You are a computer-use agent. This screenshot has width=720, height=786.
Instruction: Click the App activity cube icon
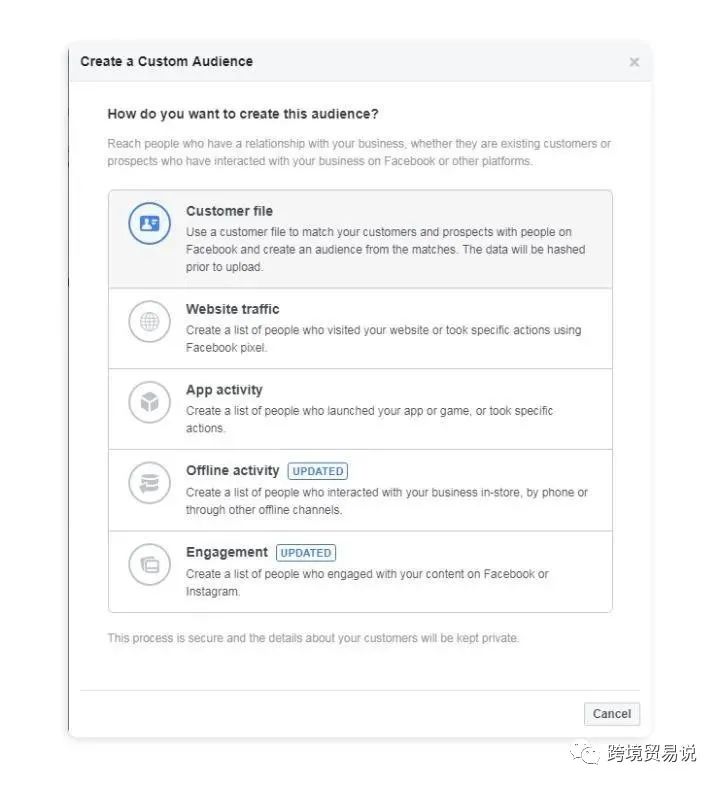pos(149,402)
